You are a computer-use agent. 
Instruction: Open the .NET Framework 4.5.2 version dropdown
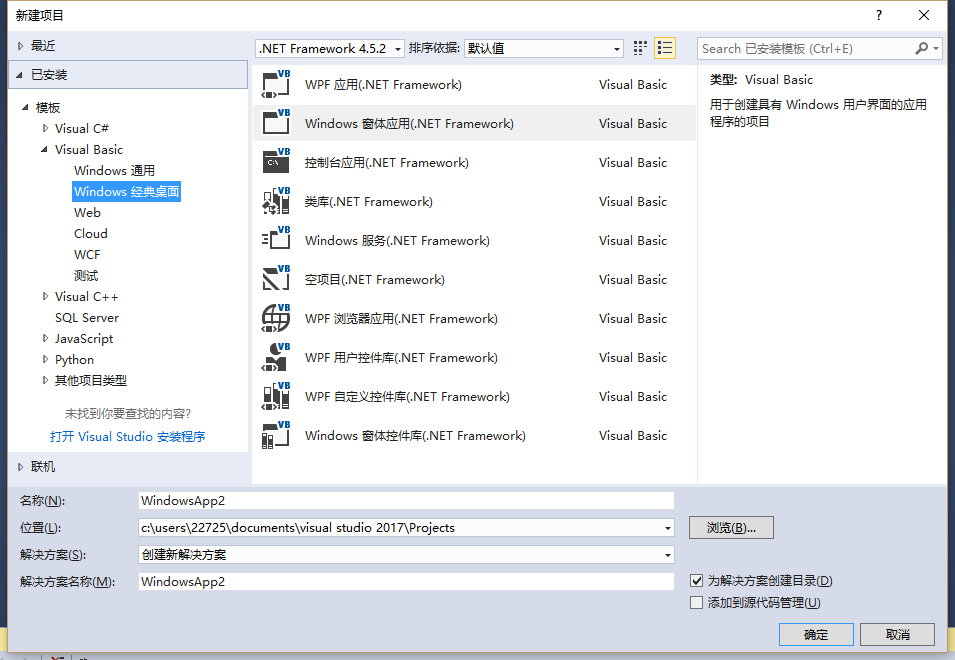click(x=330, y=48)
